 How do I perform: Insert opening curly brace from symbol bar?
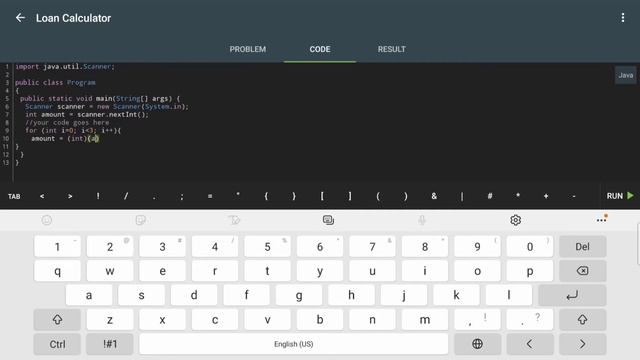(x=266, y=196)
